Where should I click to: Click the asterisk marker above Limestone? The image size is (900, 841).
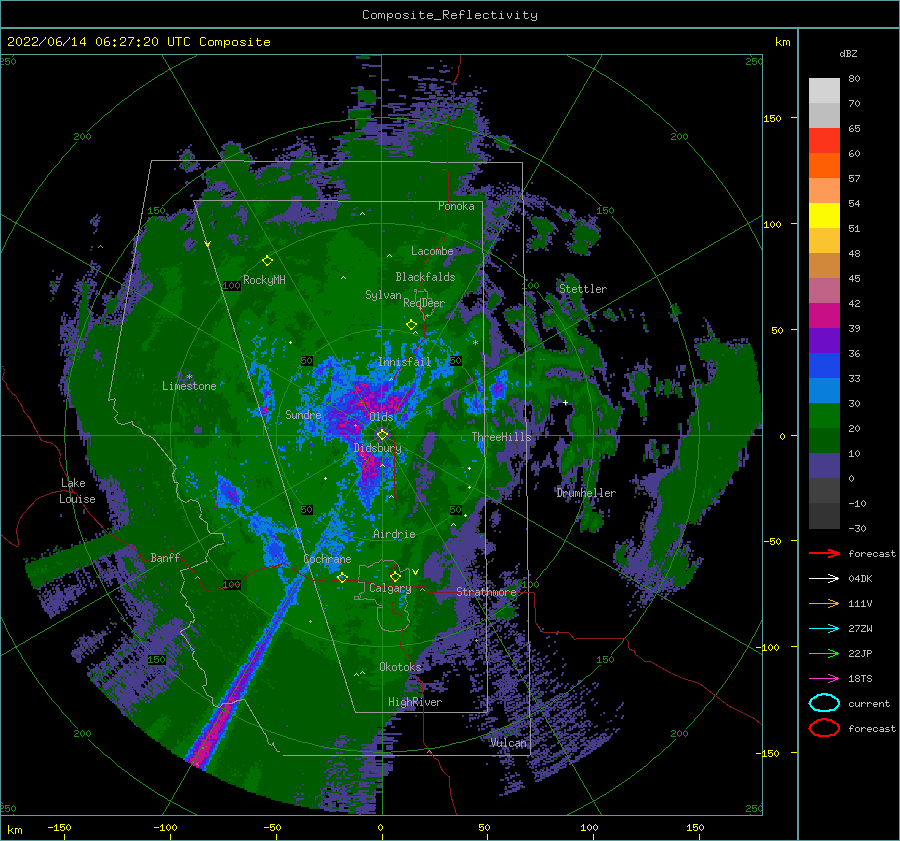pyautogui.click(x=189, y=377)
